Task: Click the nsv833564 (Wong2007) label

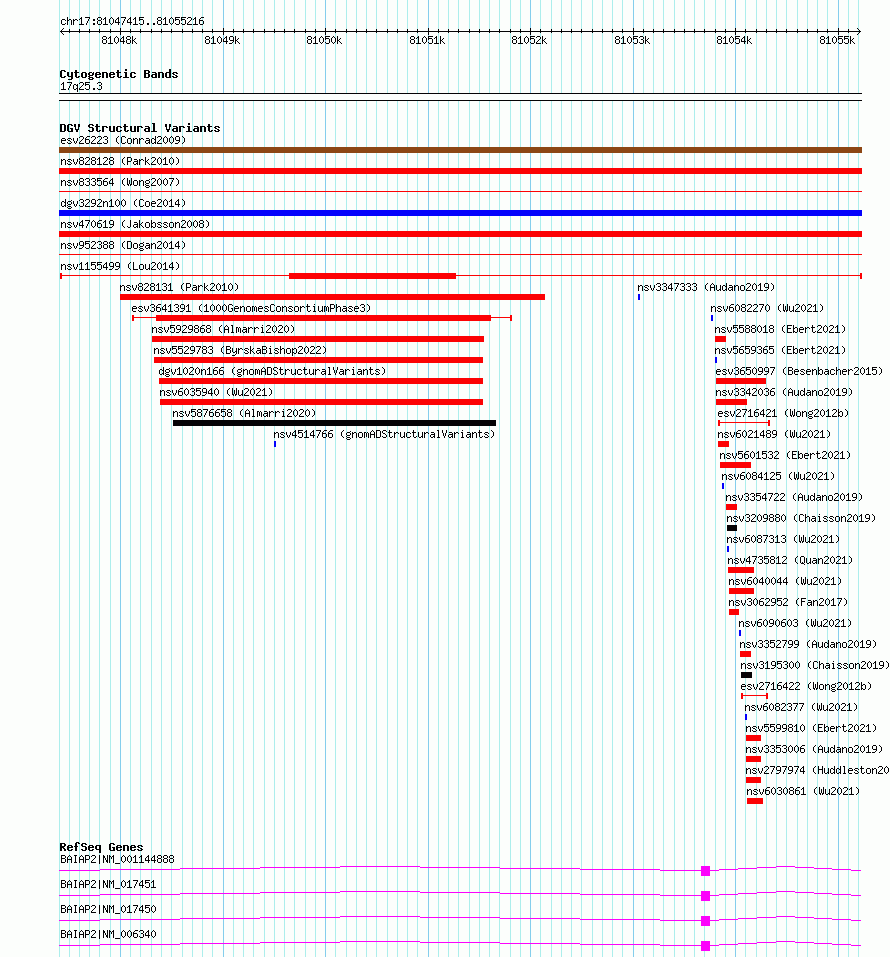Action: [x=120, y=182]
